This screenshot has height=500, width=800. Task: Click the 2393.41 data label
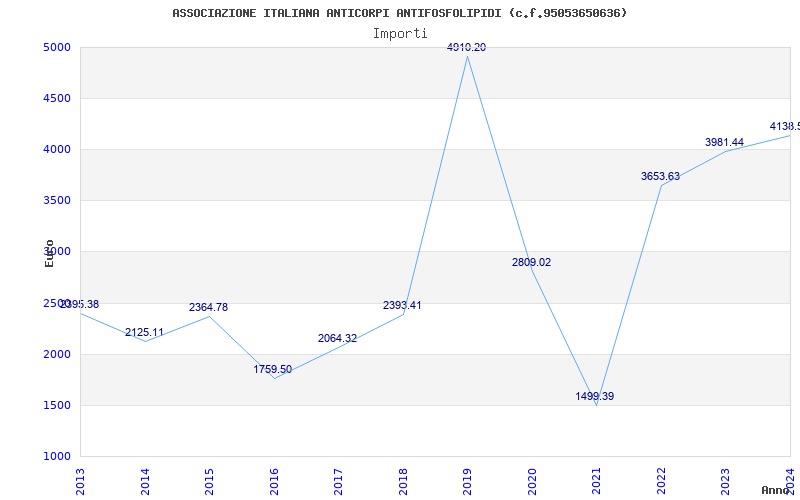[x=402, y=306]
